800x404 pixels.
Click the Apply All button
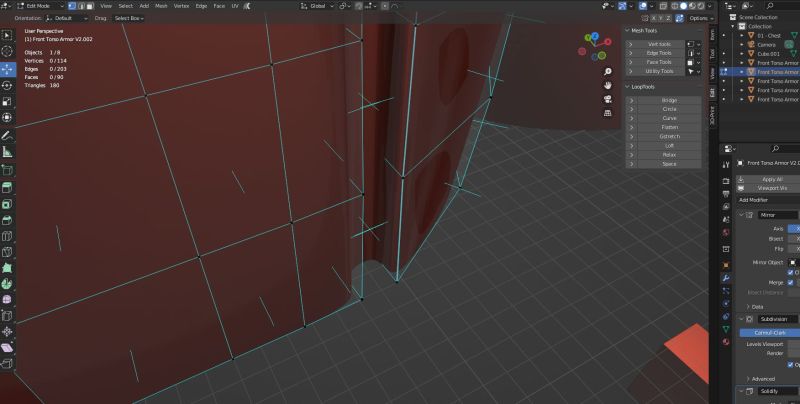[768, 180]
